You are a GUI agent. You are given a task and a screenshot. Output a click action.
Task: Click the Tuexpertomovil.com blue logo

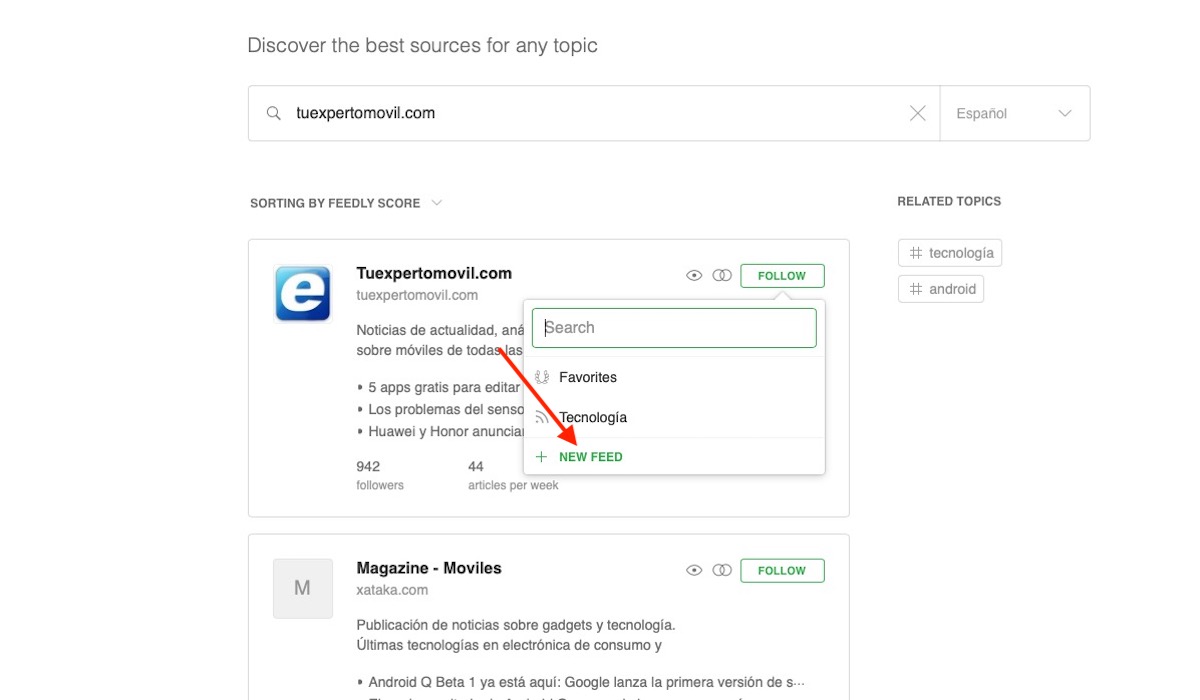[x=302, y=294]
